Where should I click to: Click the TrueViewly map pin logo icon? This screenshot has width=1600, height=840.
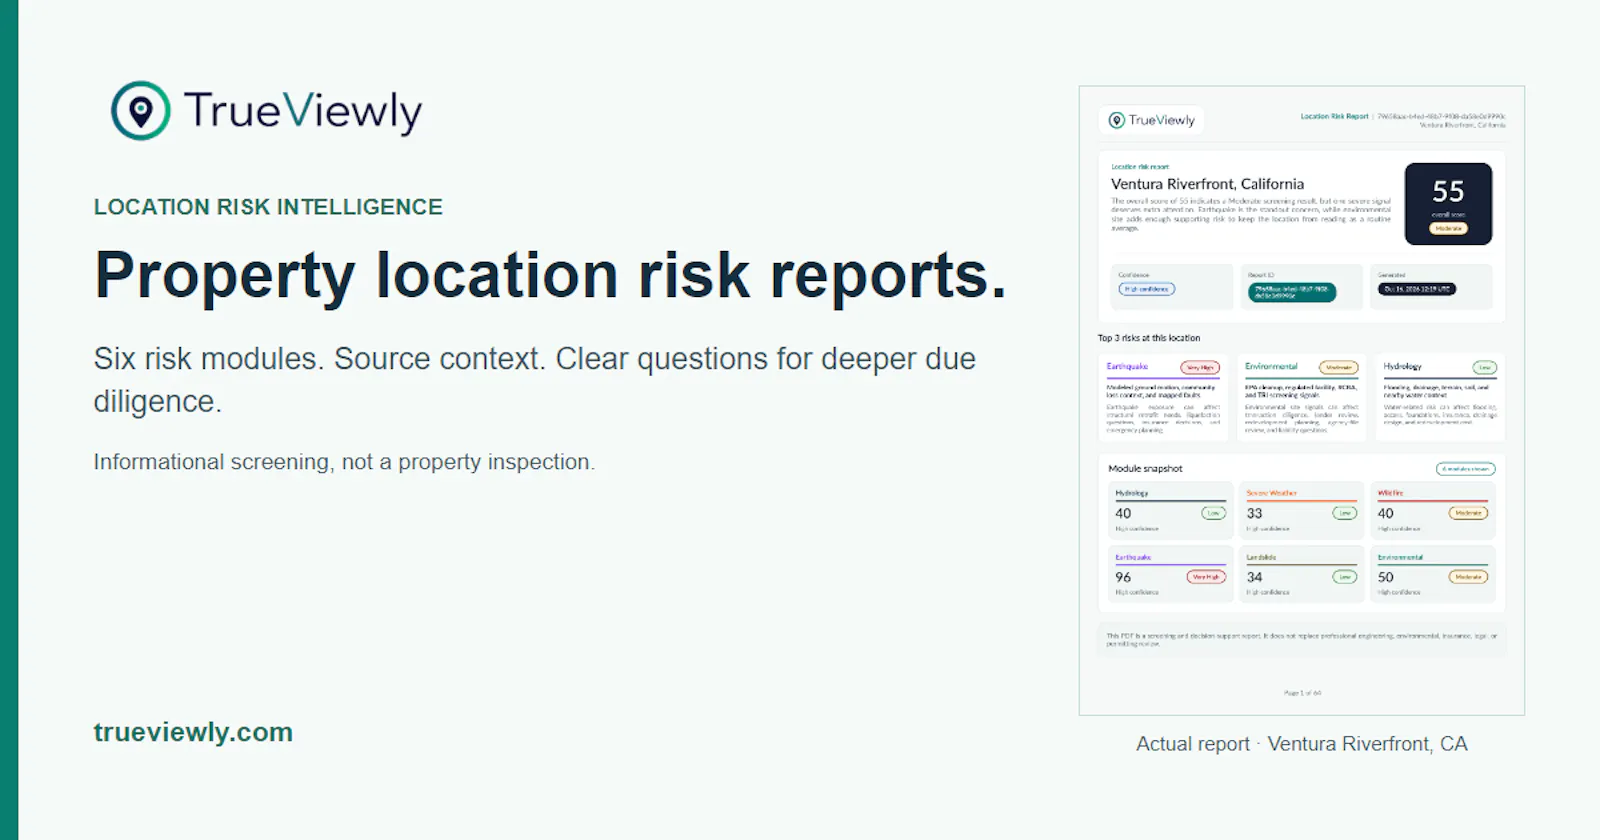[x=140, y=111]
